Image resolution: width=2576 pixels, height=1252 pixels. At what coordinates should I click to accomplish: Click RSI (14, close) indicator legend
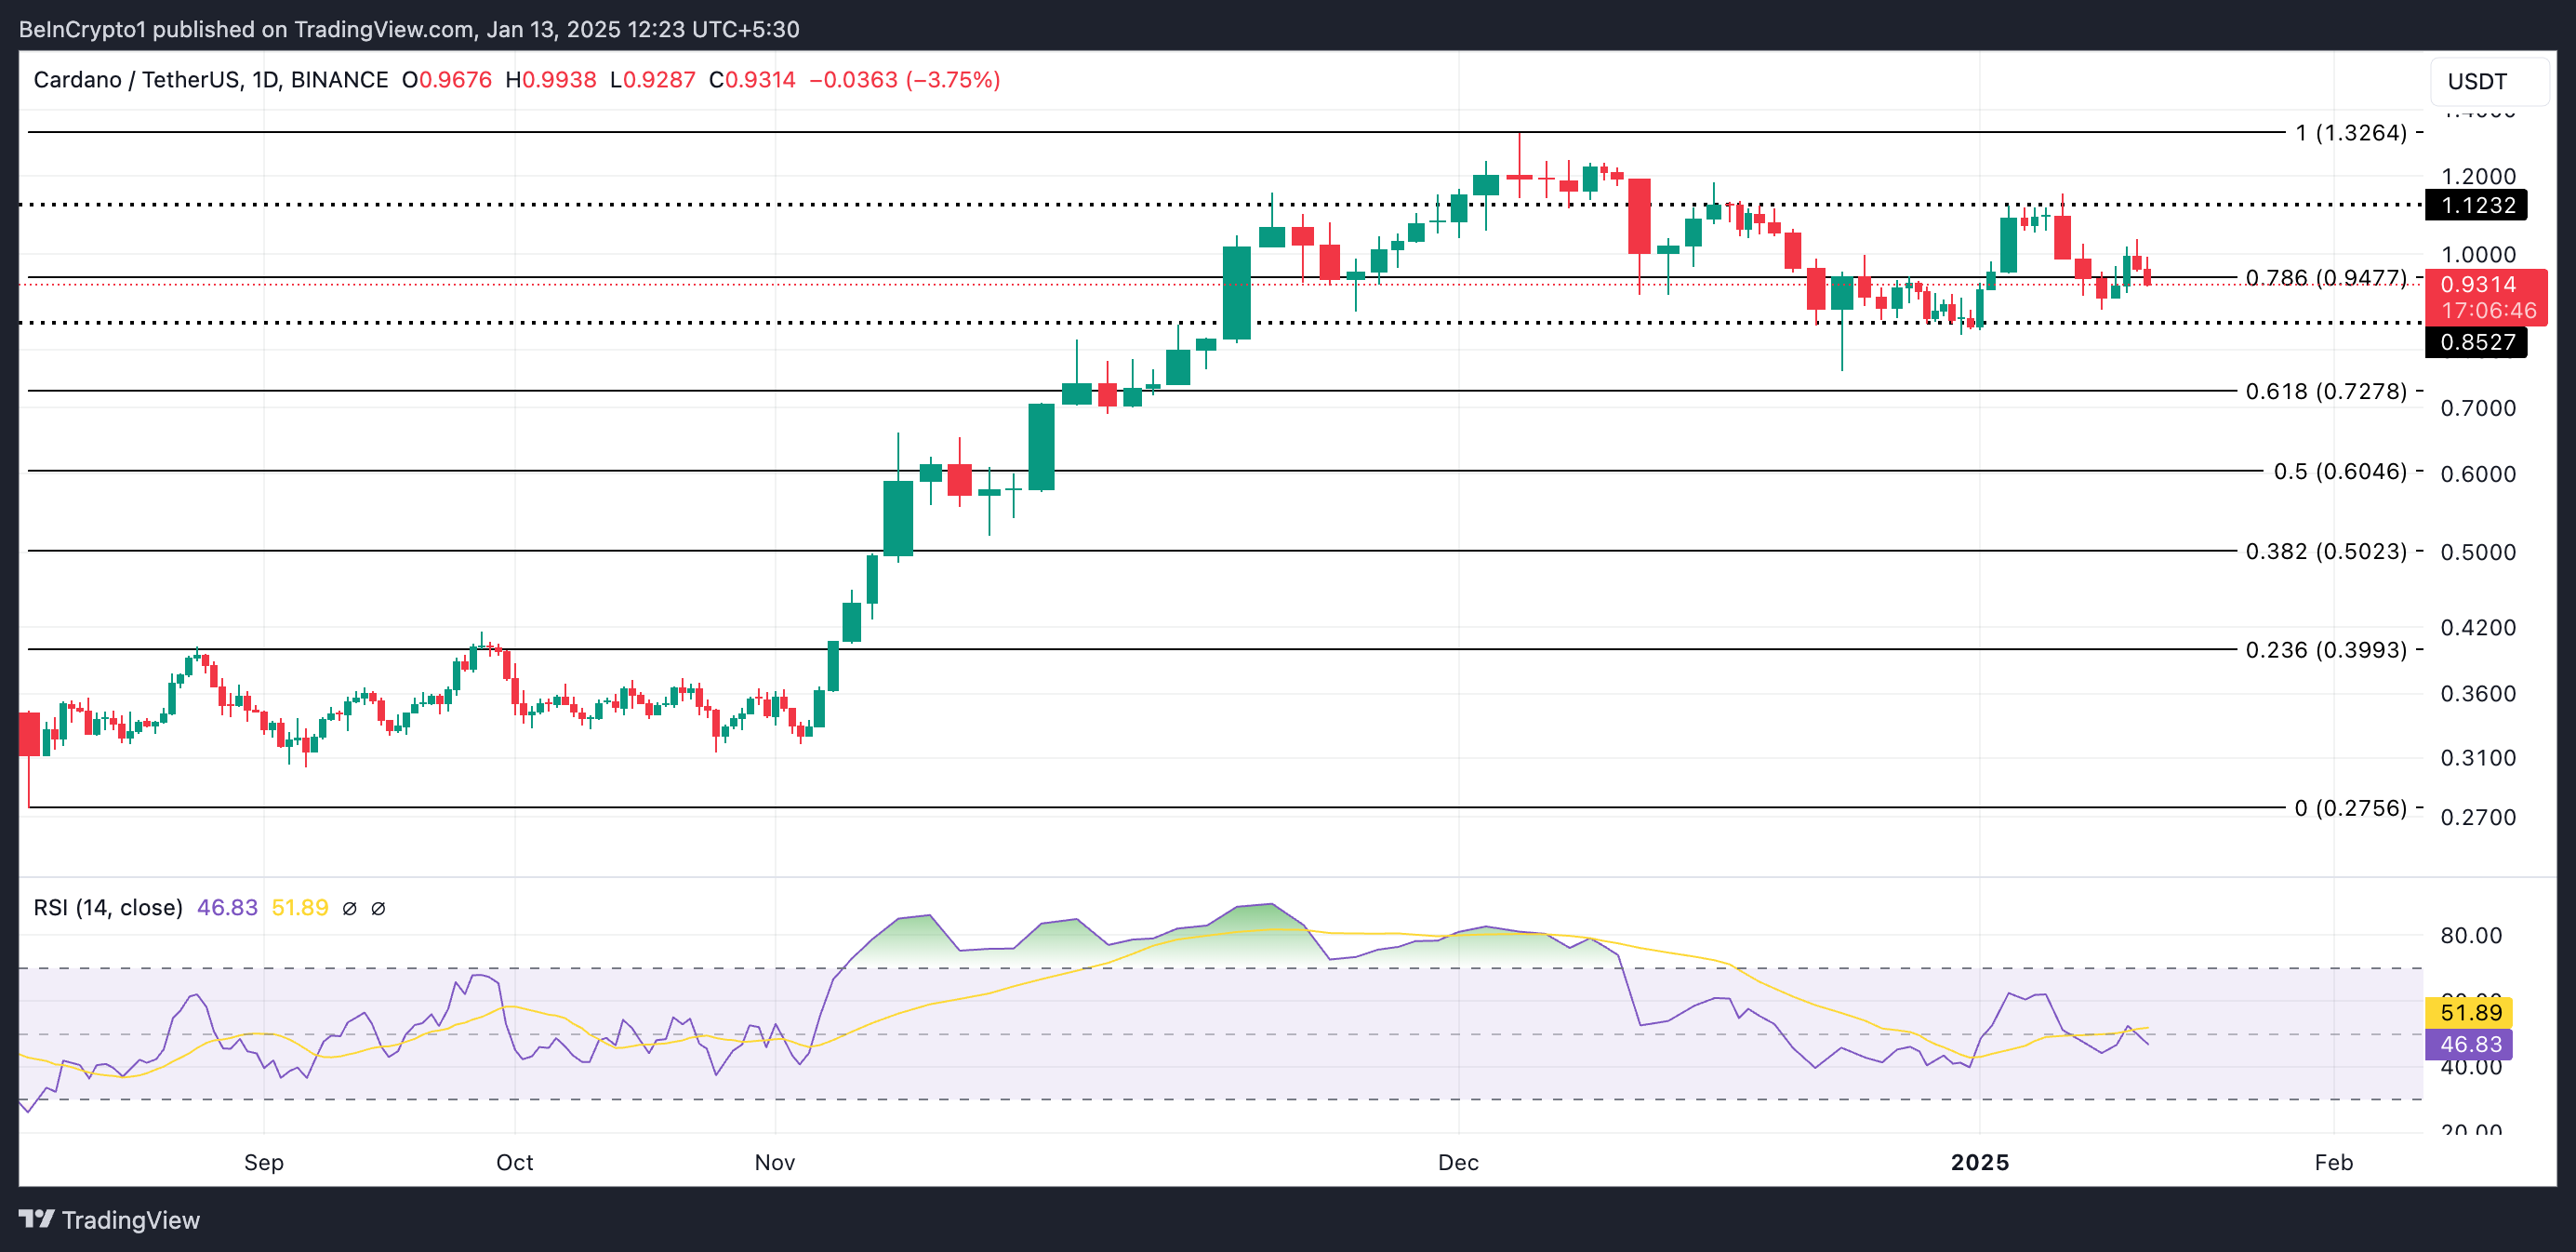108,908
